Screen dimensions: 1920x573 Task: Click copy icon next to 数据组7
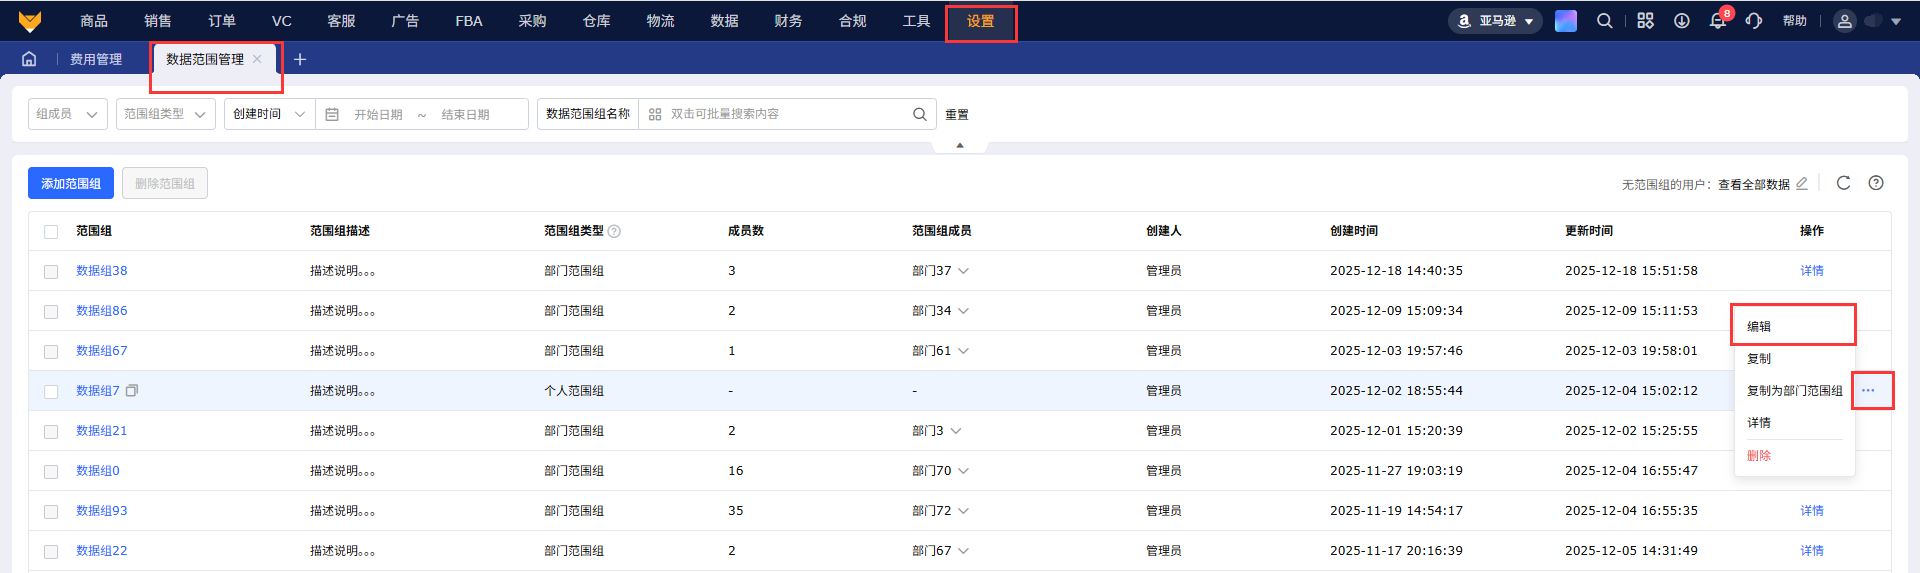tap(132, 391)
